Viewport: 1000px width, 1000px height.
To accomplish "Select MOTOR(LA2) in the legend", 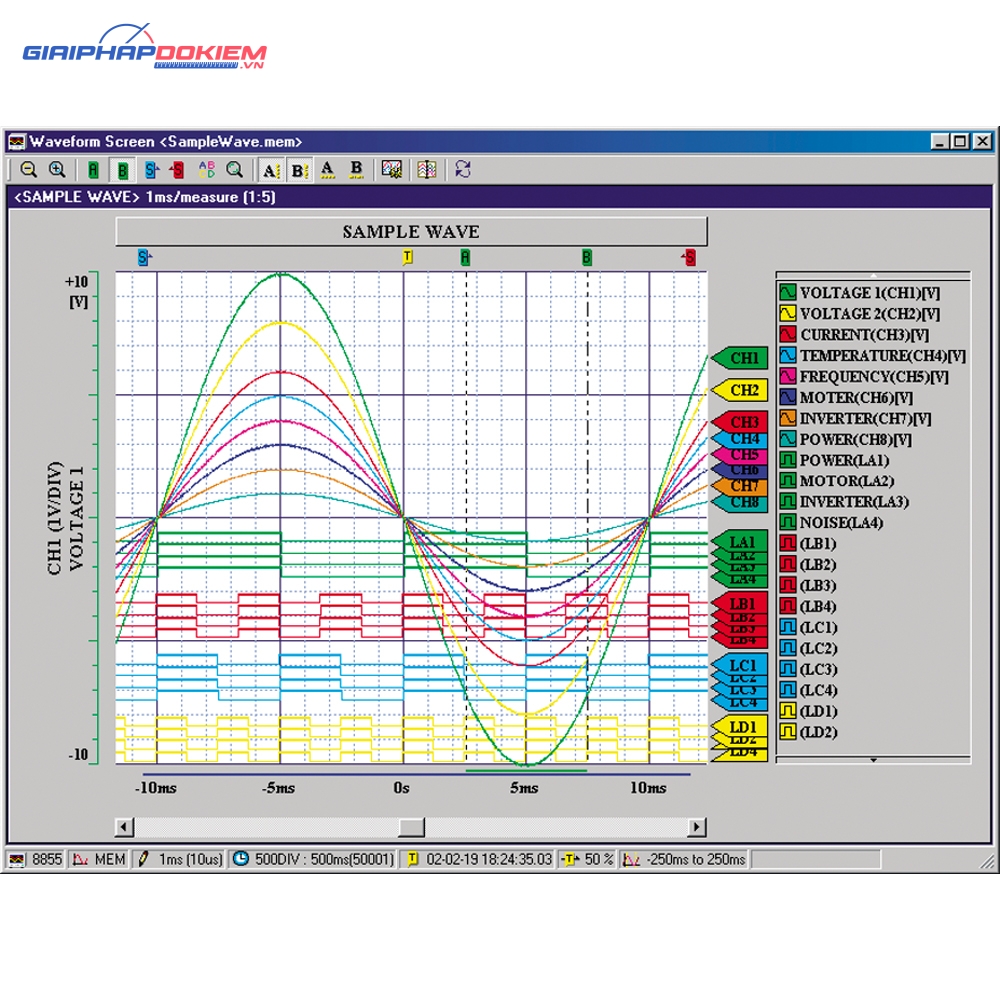I will pos(837,481).
